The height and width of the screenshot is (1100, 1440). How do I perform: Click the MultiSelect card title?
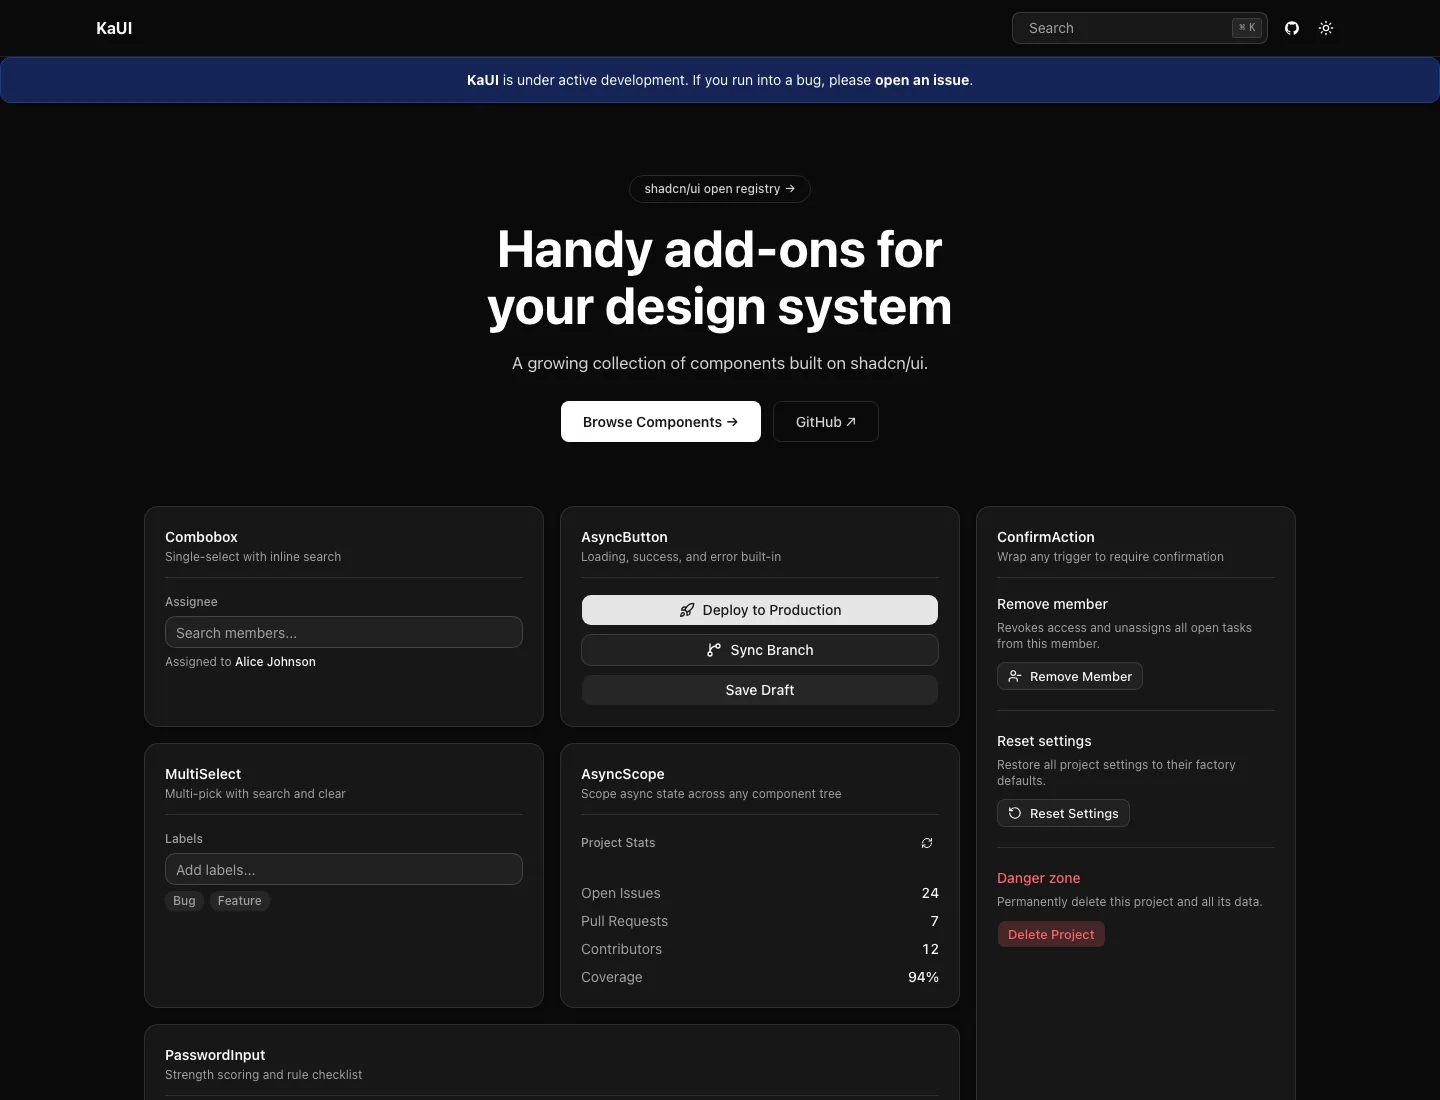tap(203, 774)
